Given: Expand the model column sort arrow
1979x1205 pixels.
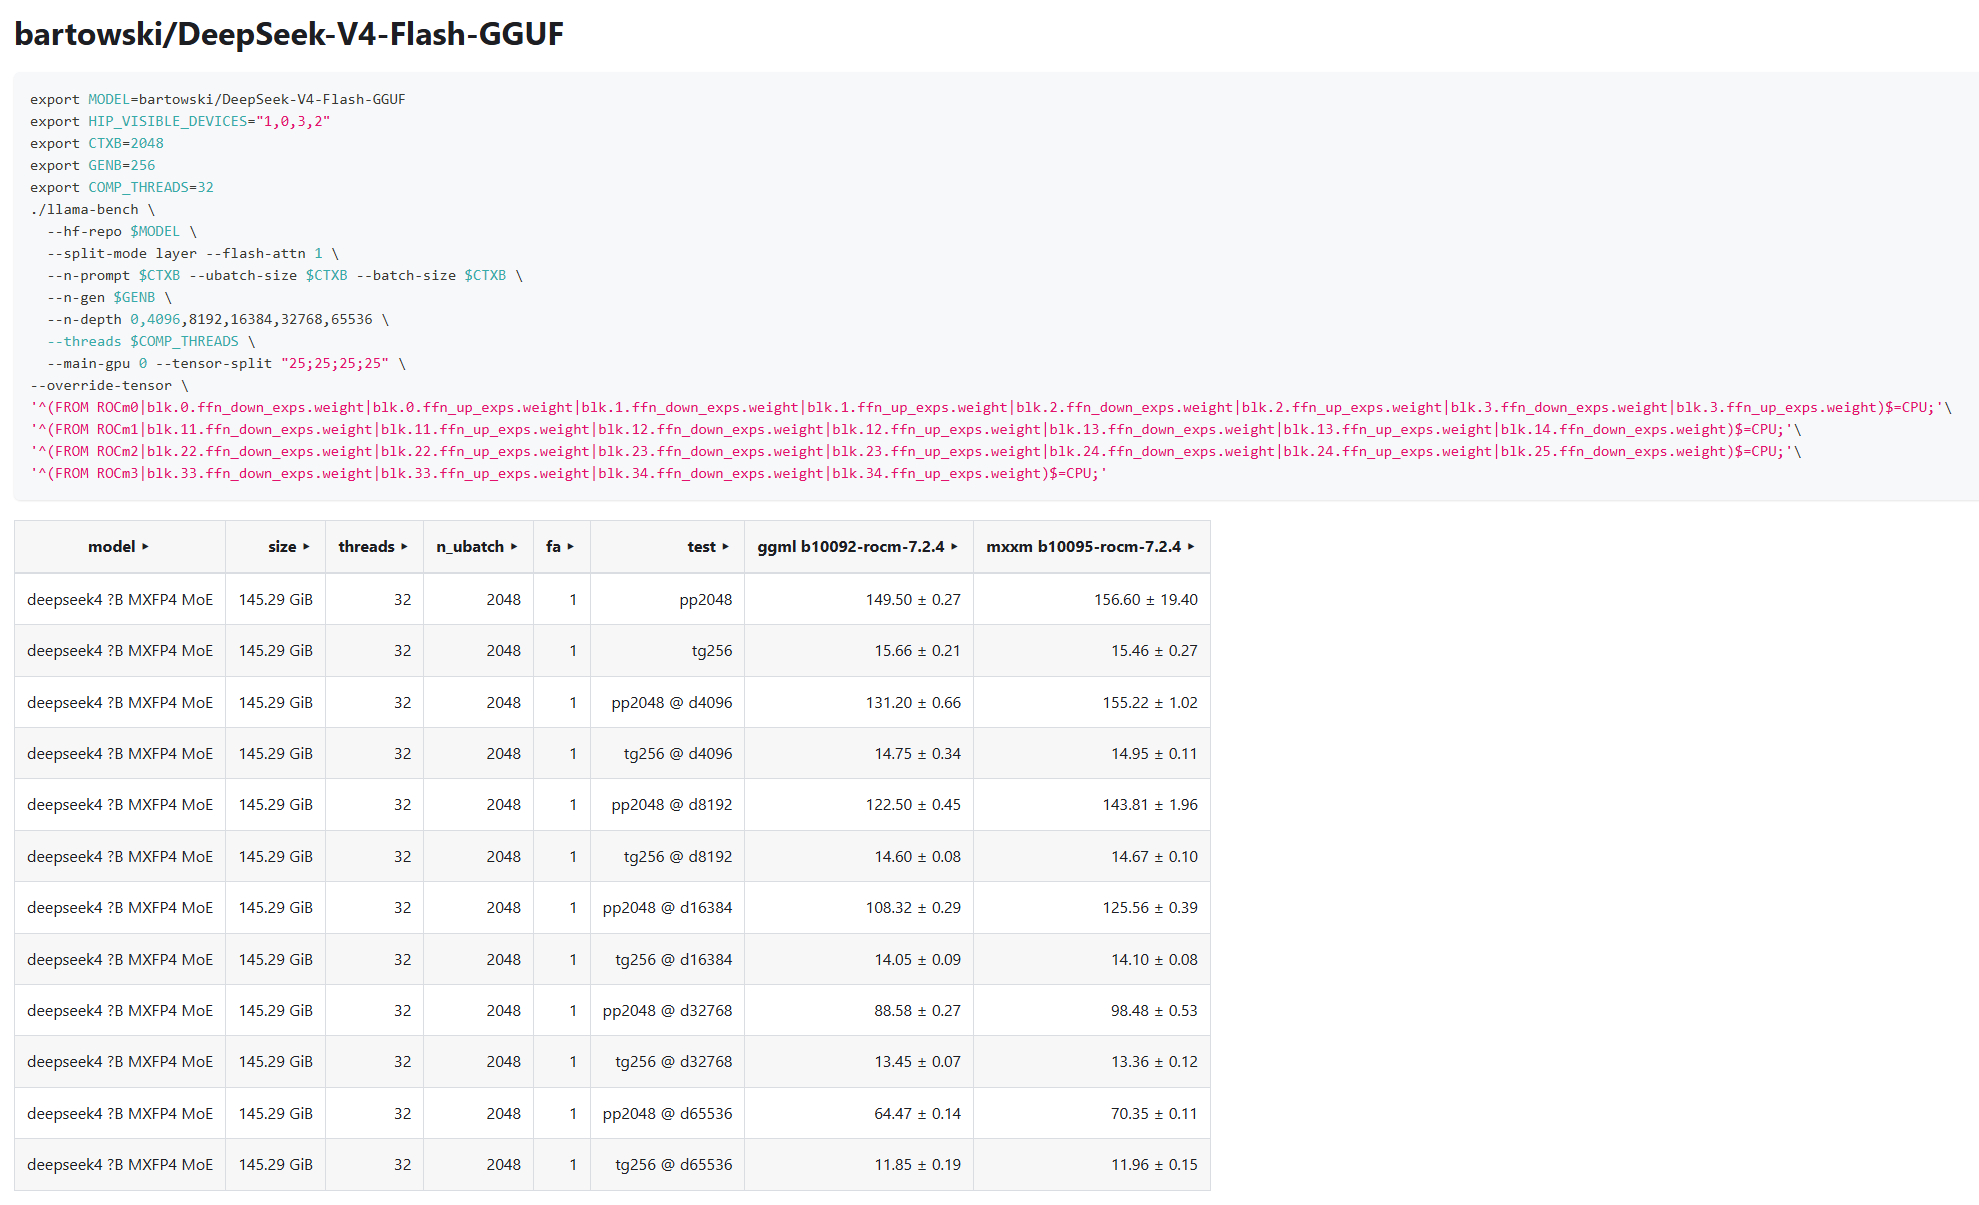Looking at the screenshot, I should tap(145, 547).
